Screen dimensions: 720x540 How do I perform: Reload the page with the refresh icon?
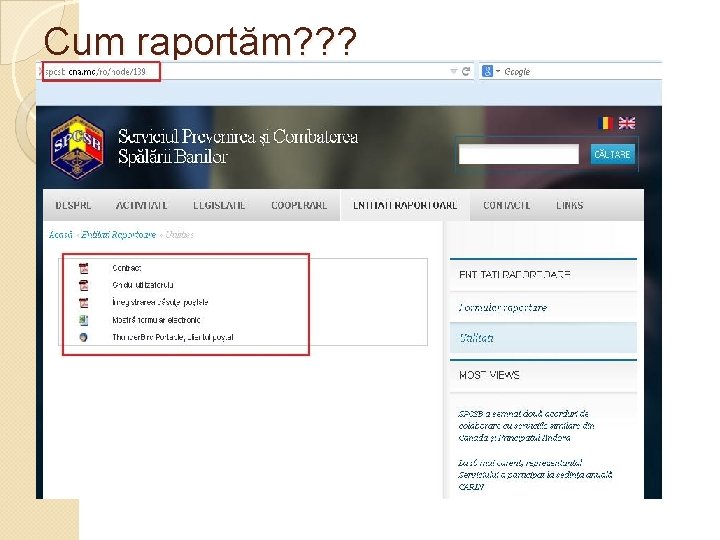[x=466, y=71]
